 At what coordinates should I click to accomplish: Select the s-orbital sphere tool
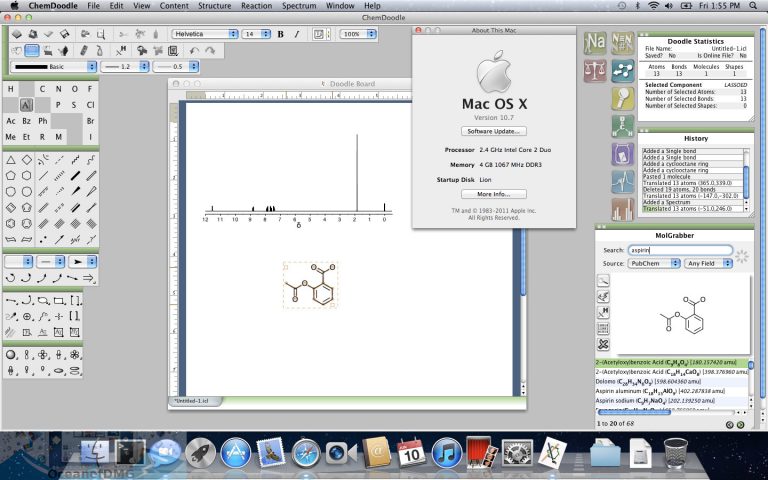pyautogui.click(x=10, y=355)
